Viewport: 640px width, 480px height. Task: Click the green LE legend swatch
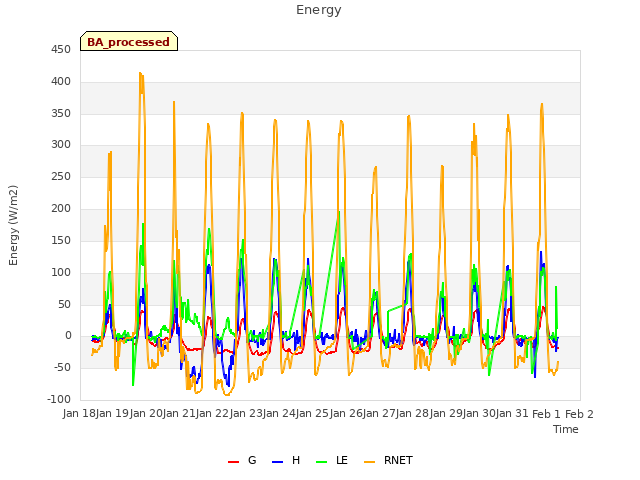point(322,462)
